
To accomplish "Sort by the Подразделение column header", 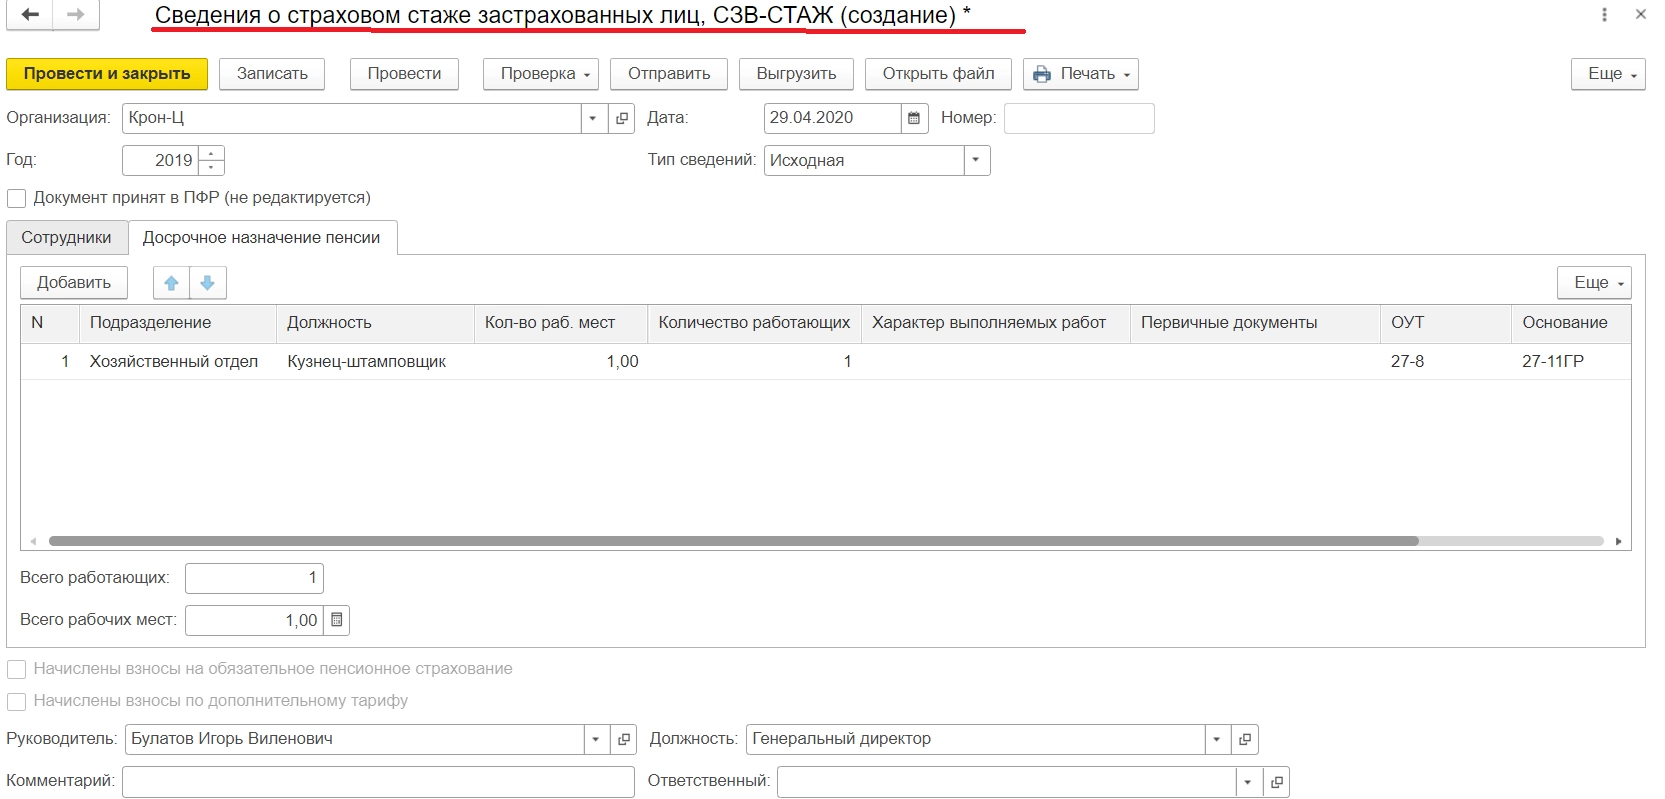I will click(x=178, y=323).
